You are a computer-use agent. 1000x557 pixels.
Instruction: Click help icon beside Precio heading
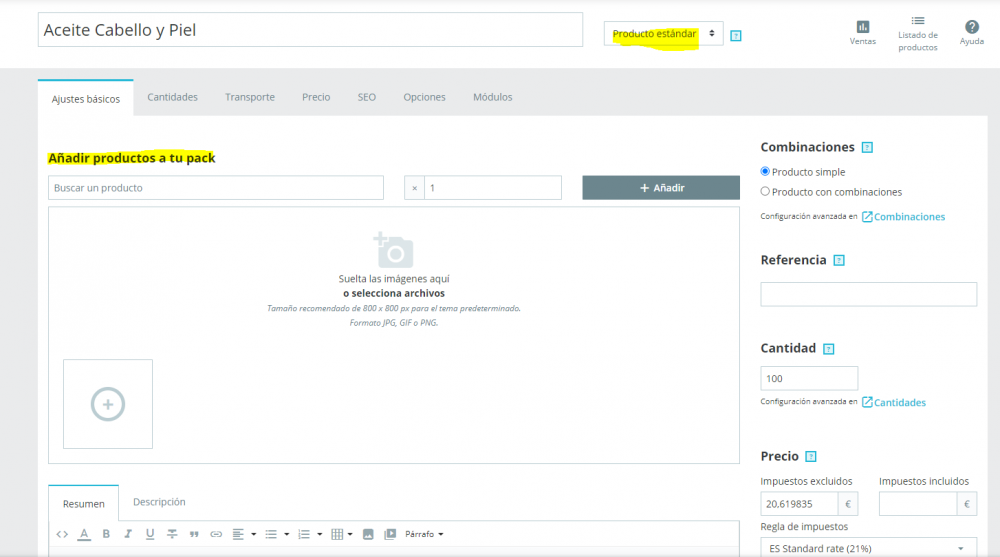pos(811,457)
